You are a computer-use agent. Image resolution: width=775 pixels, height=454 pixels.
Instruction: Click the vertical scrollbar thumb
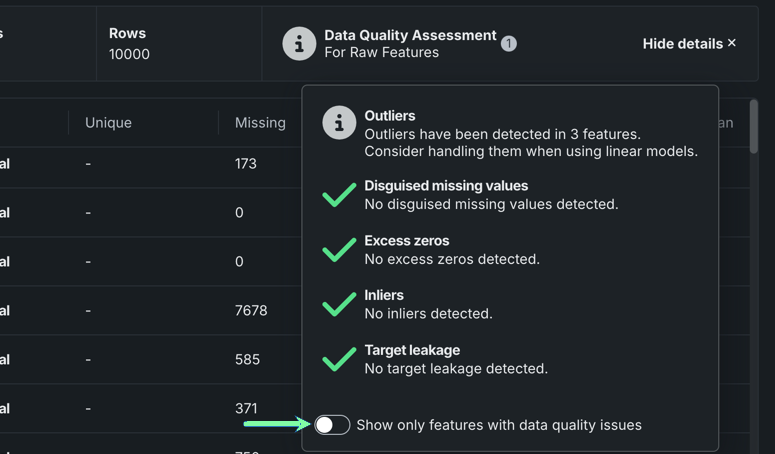tap(754, 126)
